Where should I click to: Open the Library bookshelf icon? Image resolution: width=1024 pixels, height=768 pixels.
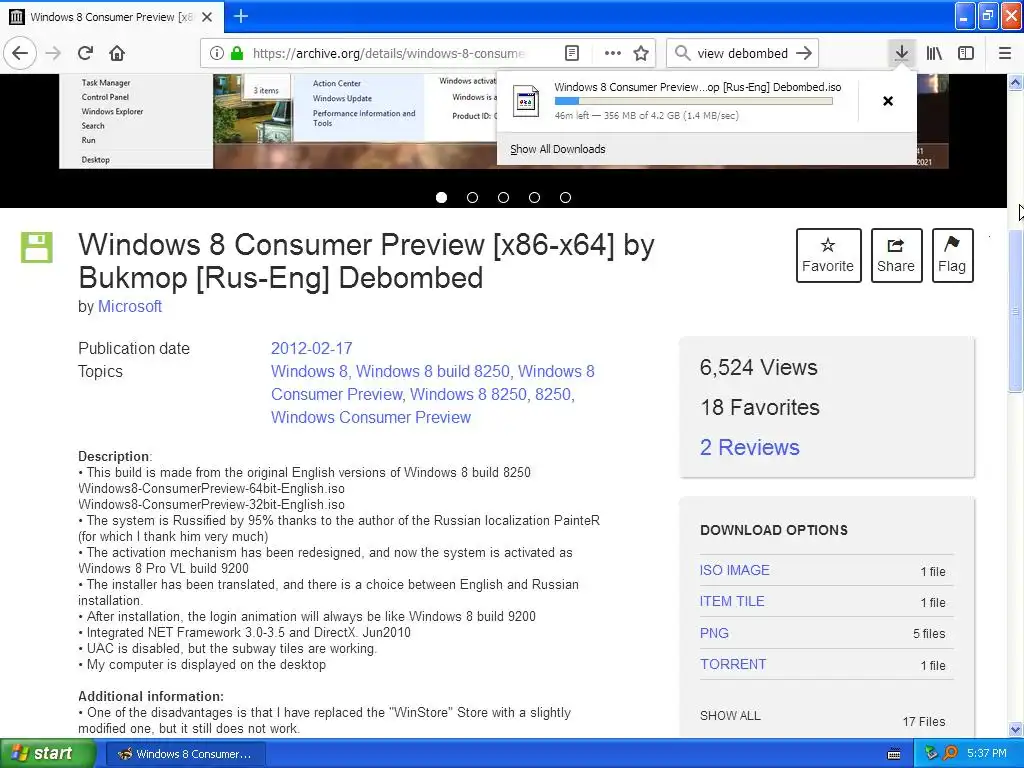click(934, 53)
